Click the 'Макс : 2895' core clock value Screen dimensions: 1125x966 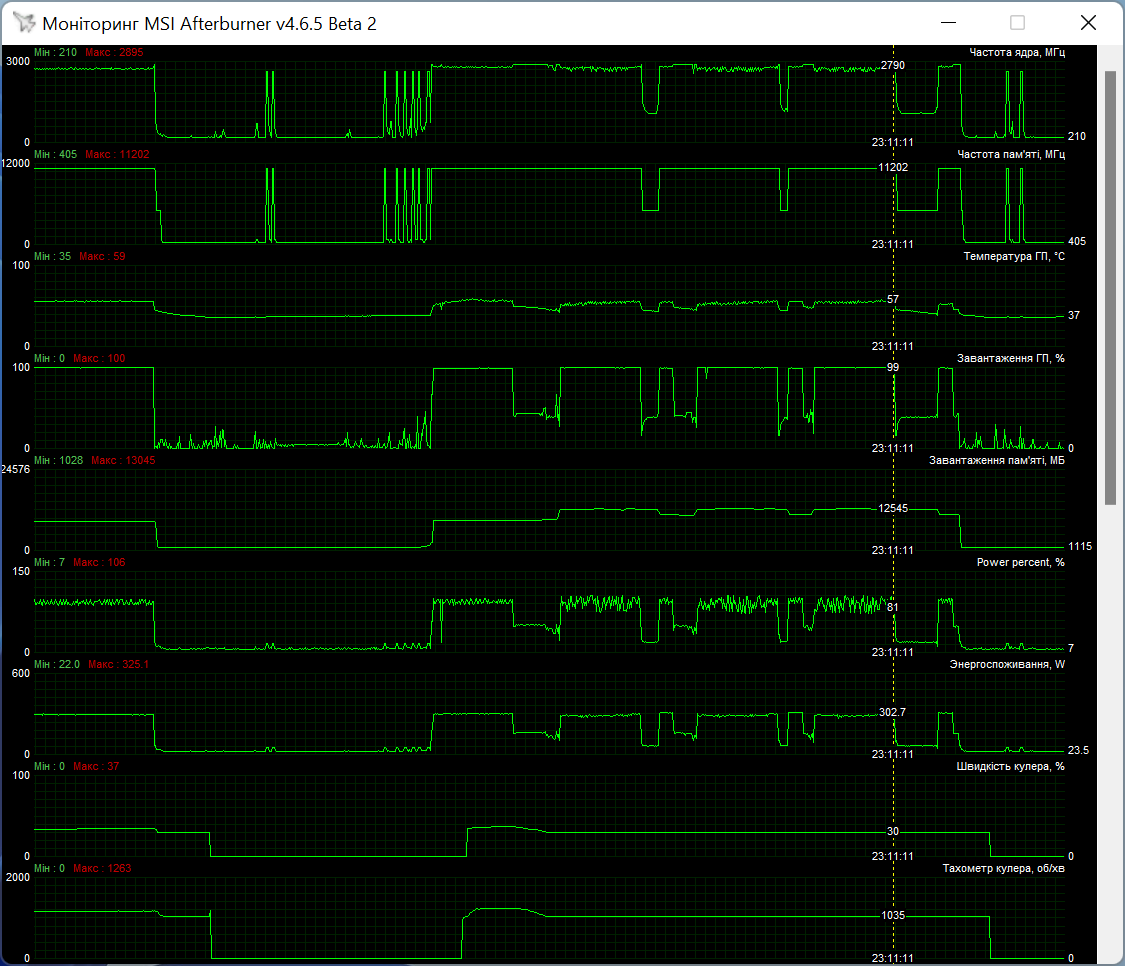pos(114,52)
